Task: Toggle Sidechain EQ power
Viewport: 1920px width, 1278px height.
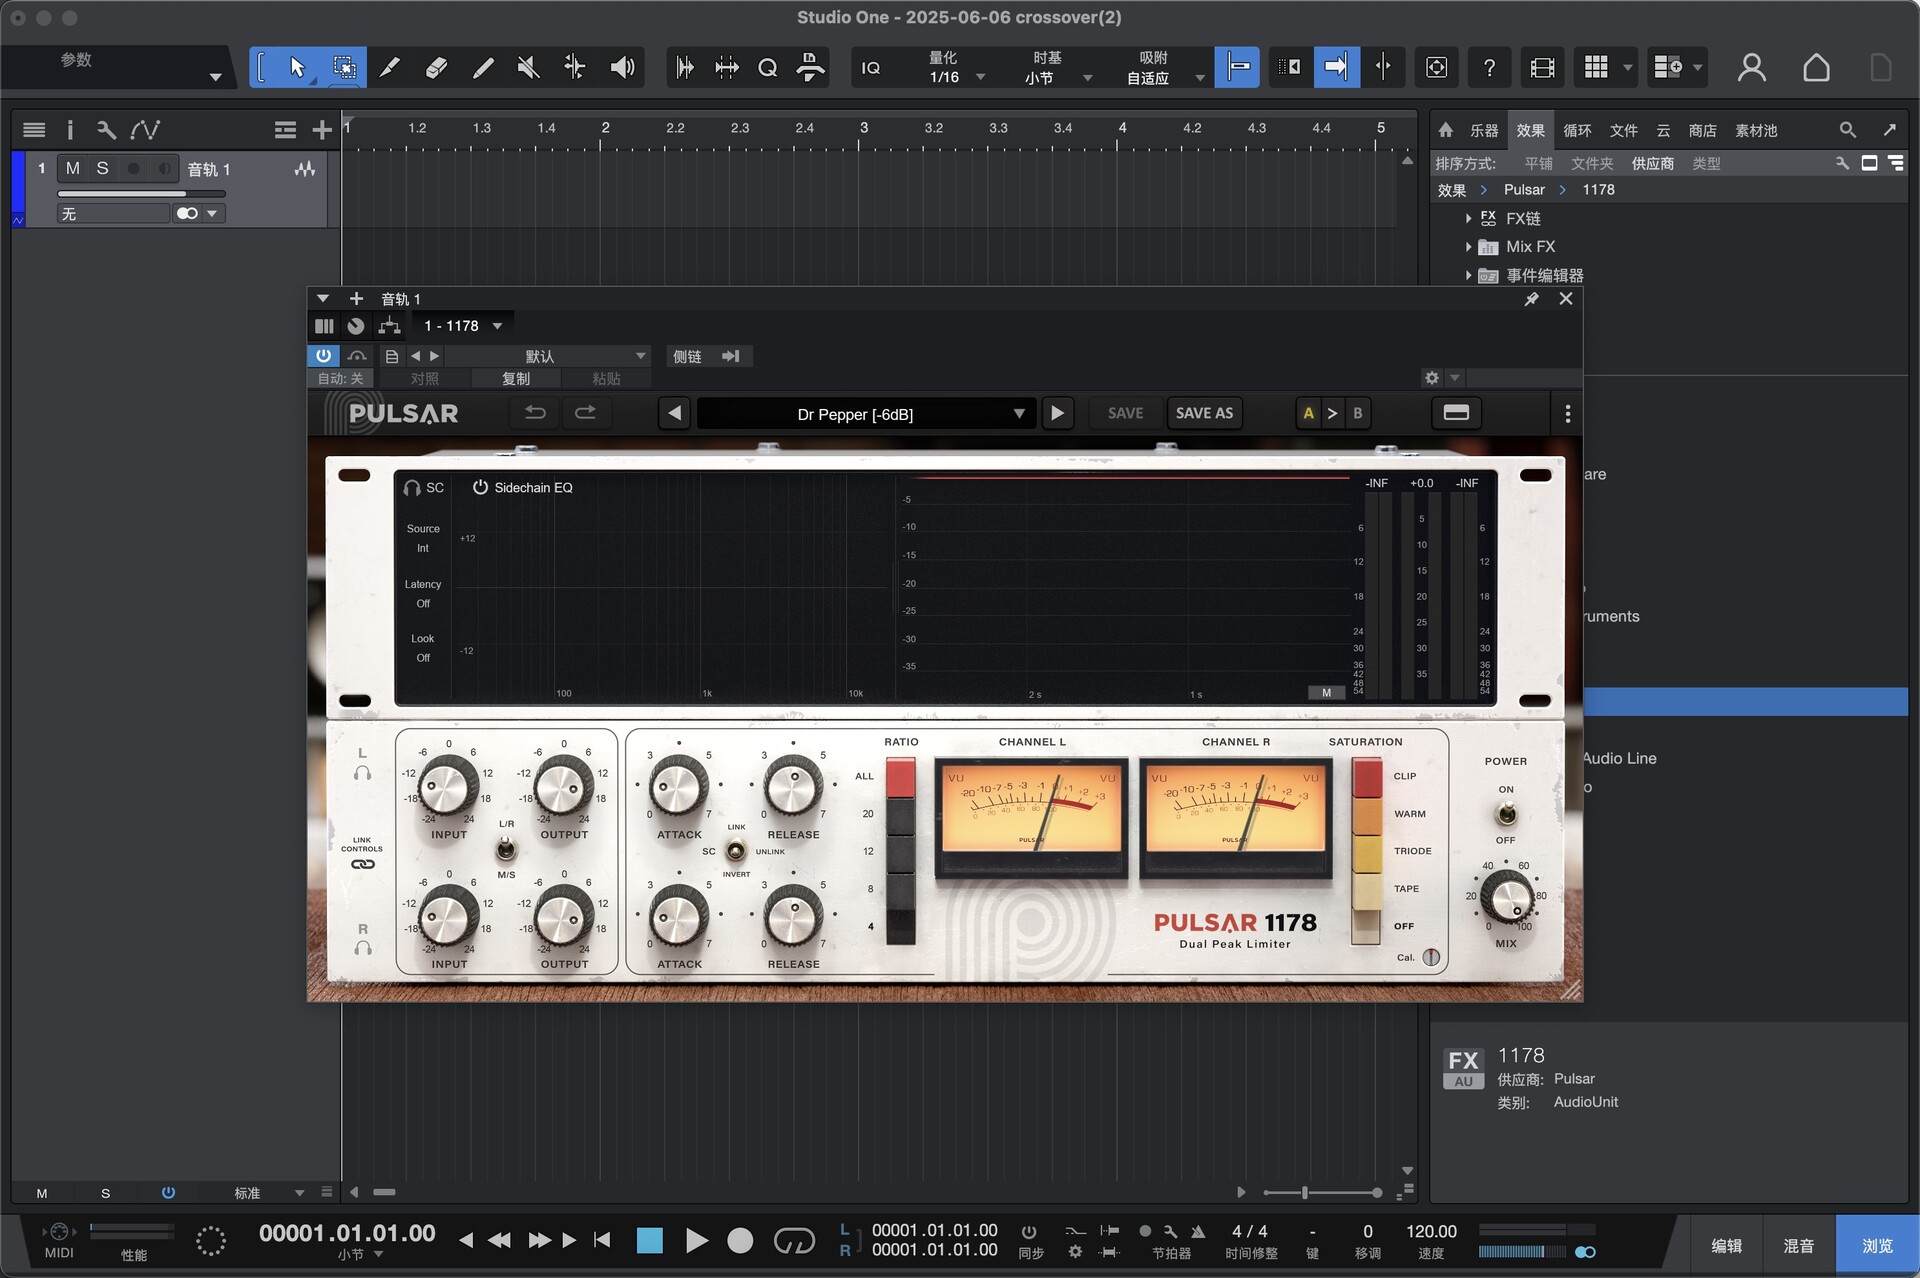Action: (x=480, y=487)
